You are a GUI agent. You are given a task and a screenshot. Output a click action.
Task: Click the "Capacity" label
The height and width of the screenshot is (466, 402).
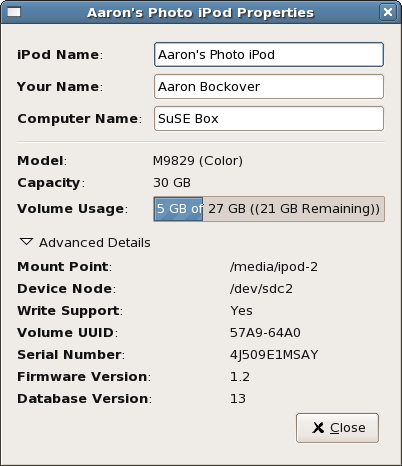[51, 183]
